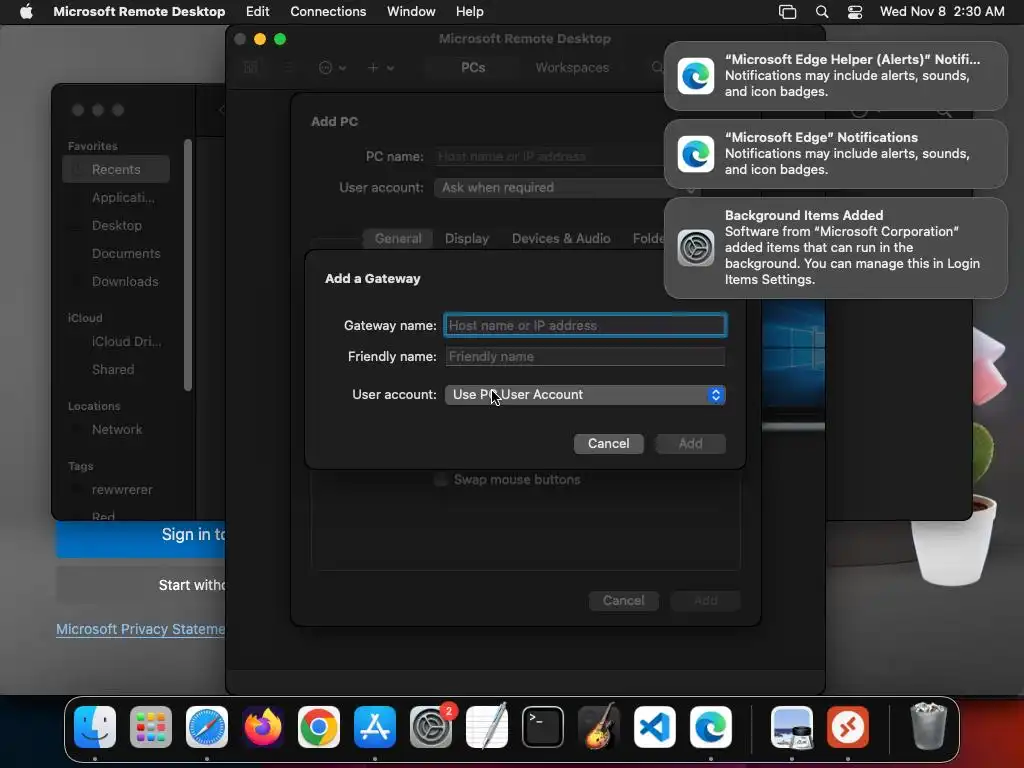
Task: Select Network in Finder sidebar
Action: (116, 430)
